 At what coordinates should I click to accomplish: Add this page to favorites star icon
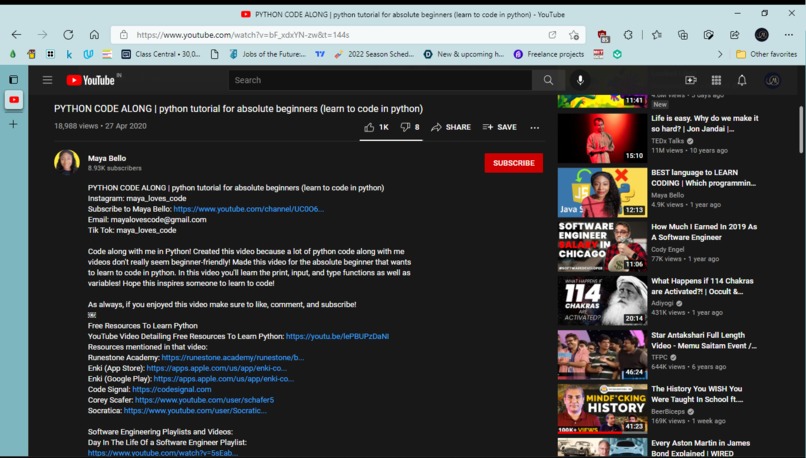[574, 35]
